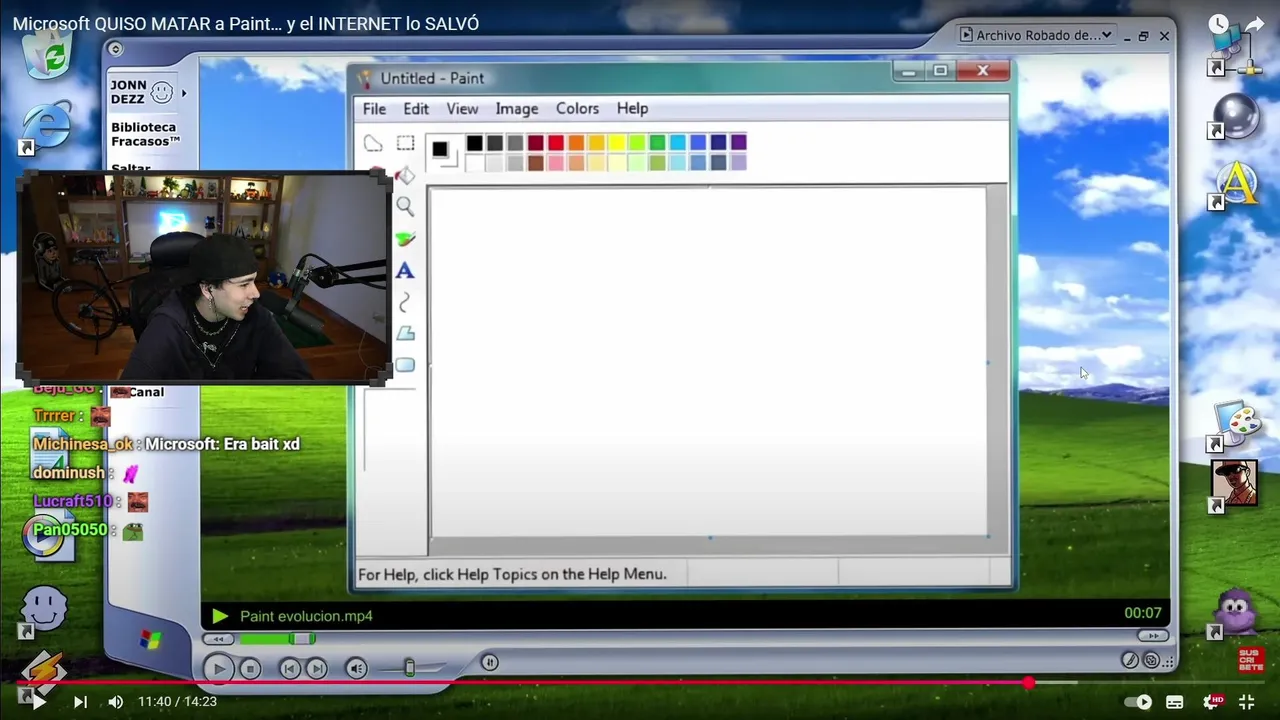The width and height of the screenshot is (1280, 720).
Task: Open Biblioteca Fracasos in the media player sidebar
Action: click(144, 134)
